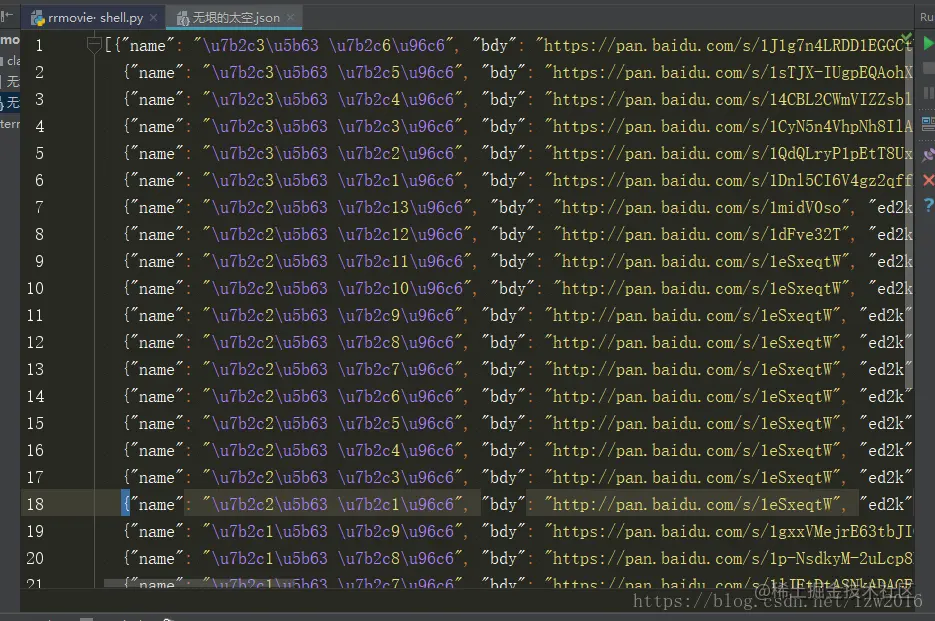Viewport: 935px width, 621px height.
Task: Click the URL containing 1sTJX-IUgpEQAoh
Action: (728, 73)
